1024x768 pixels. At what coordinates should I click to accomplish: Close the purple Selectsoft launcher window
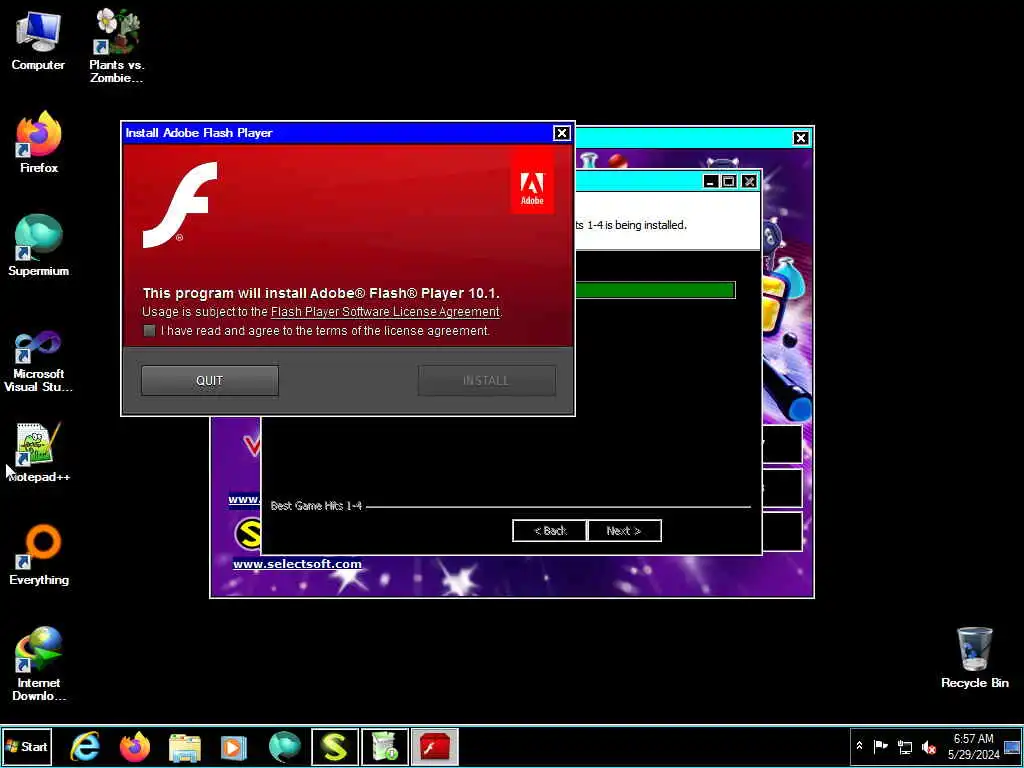click(801, 138)
